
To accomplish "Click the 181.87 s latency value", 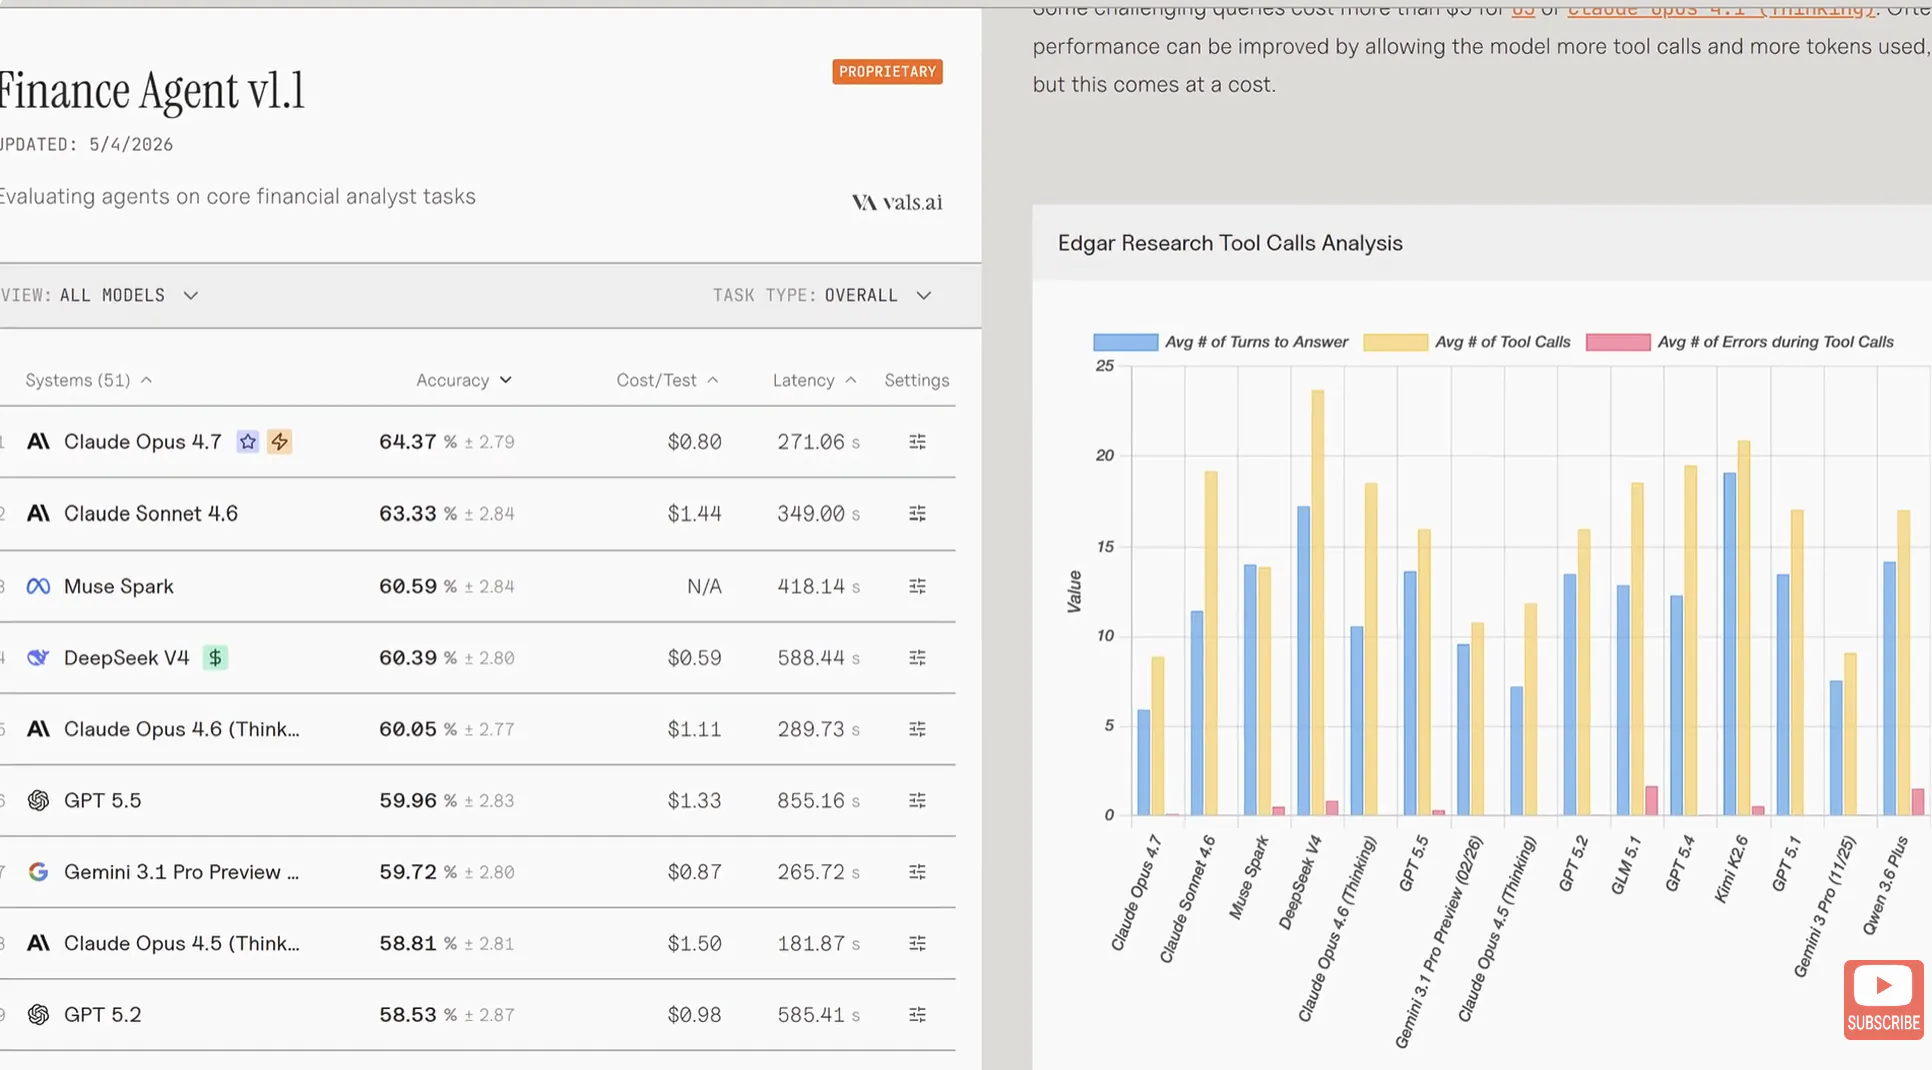I will [819, 944].
